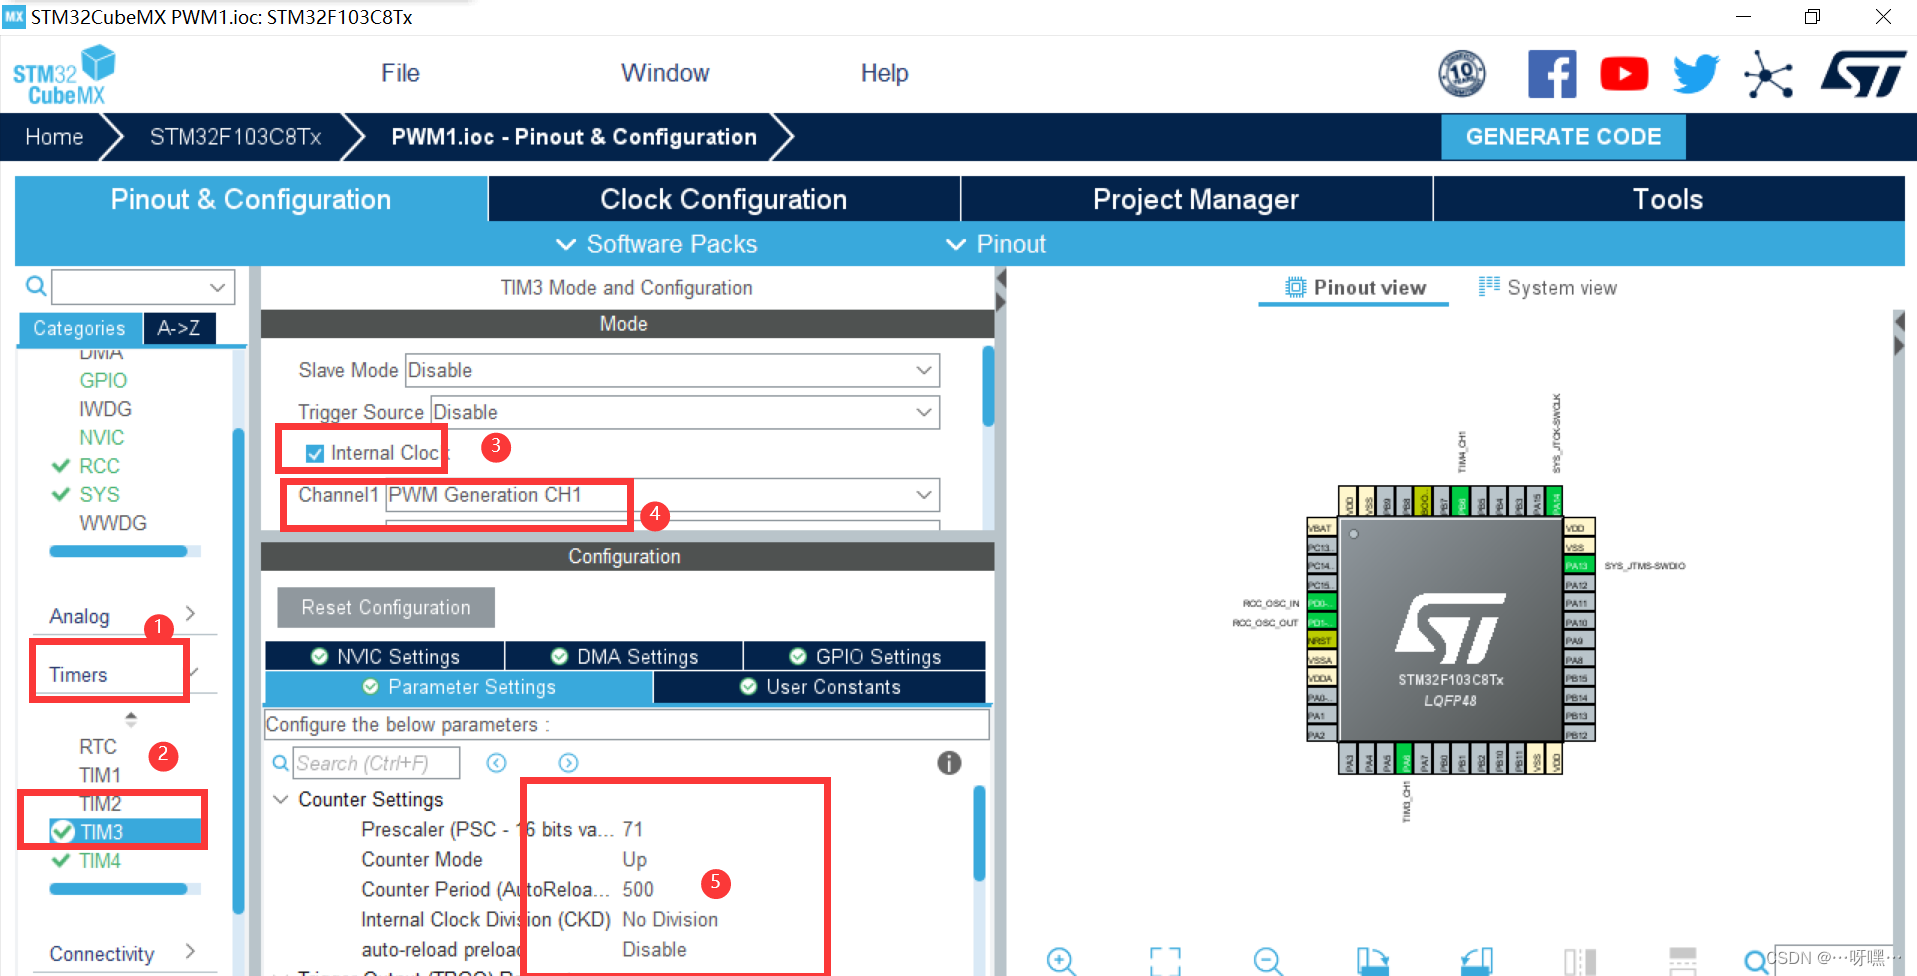The height and width of the screenshot is (976, 1917).
Task: Click the RCC checkmark in sidebar
Action: point(62,465)
